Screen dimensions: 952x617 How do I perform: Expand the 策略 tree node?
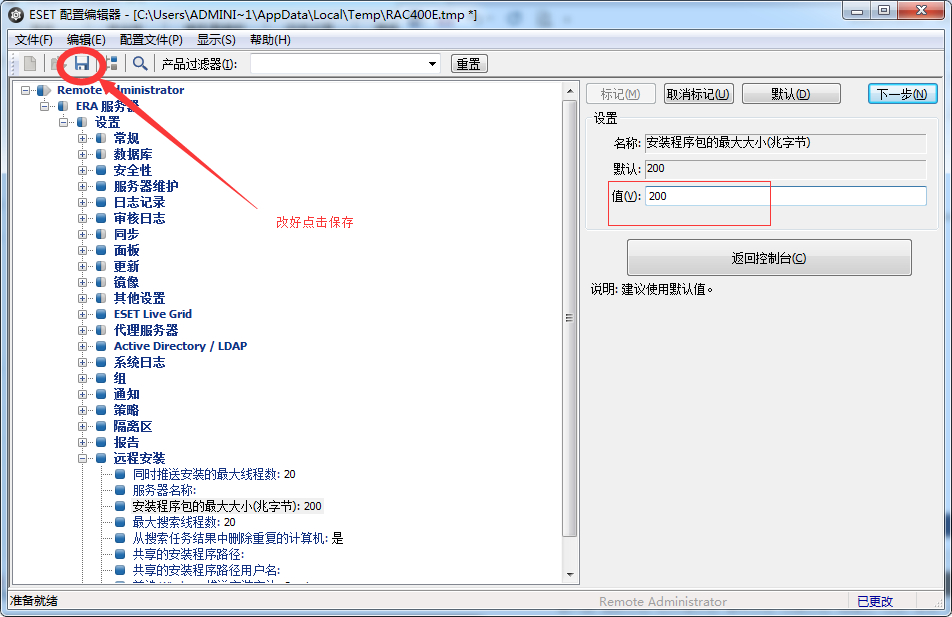(x=82, y=411)
